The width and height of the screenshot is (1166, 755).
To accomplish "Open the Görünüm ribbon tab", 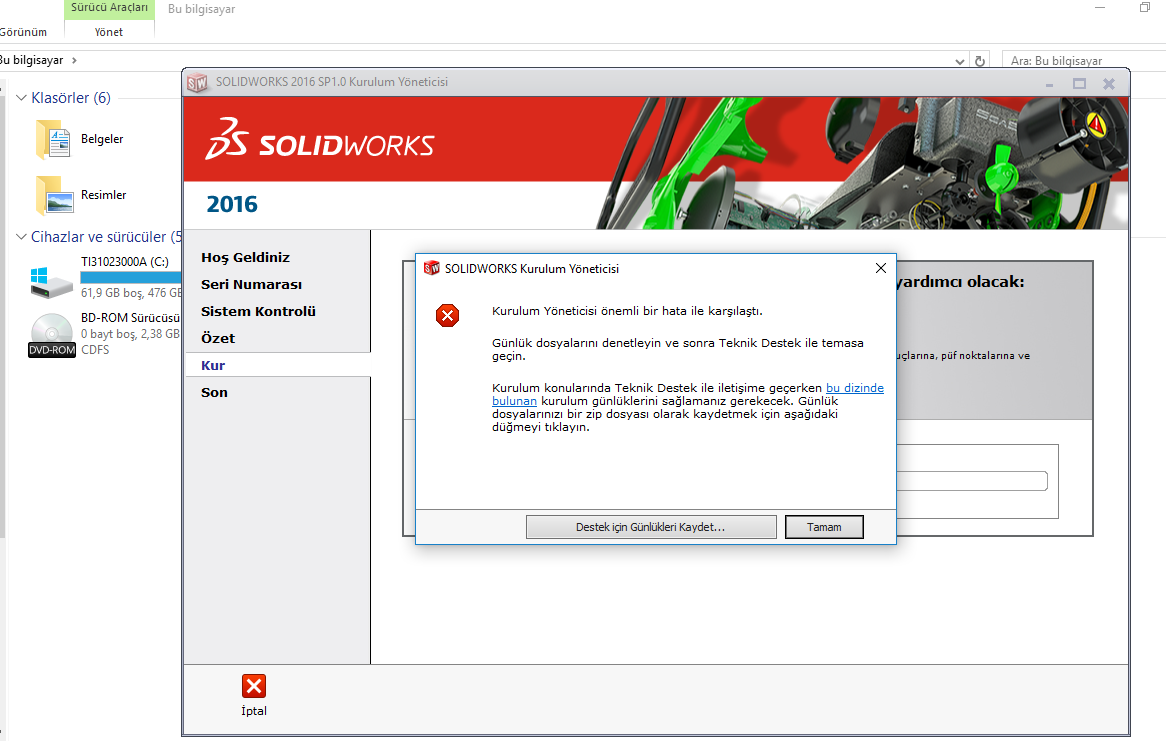I will tap(23, 32).
